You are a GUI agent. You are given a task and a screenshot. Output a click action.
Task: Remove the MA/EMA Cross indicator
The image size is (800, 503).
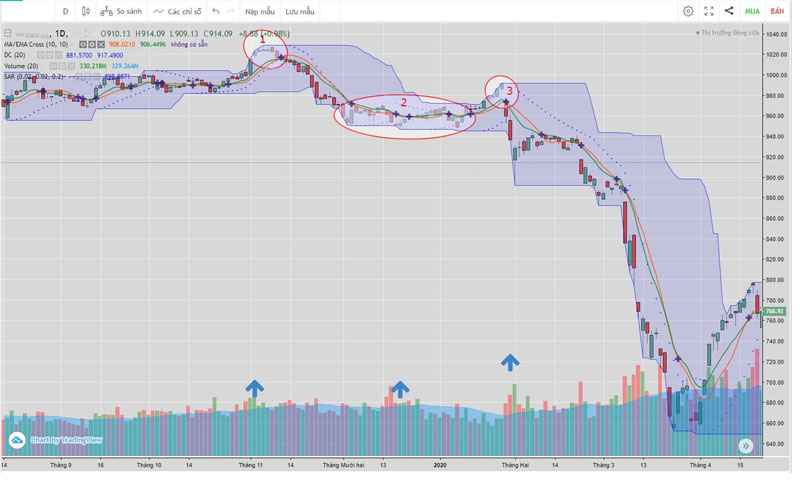point(101,44)
